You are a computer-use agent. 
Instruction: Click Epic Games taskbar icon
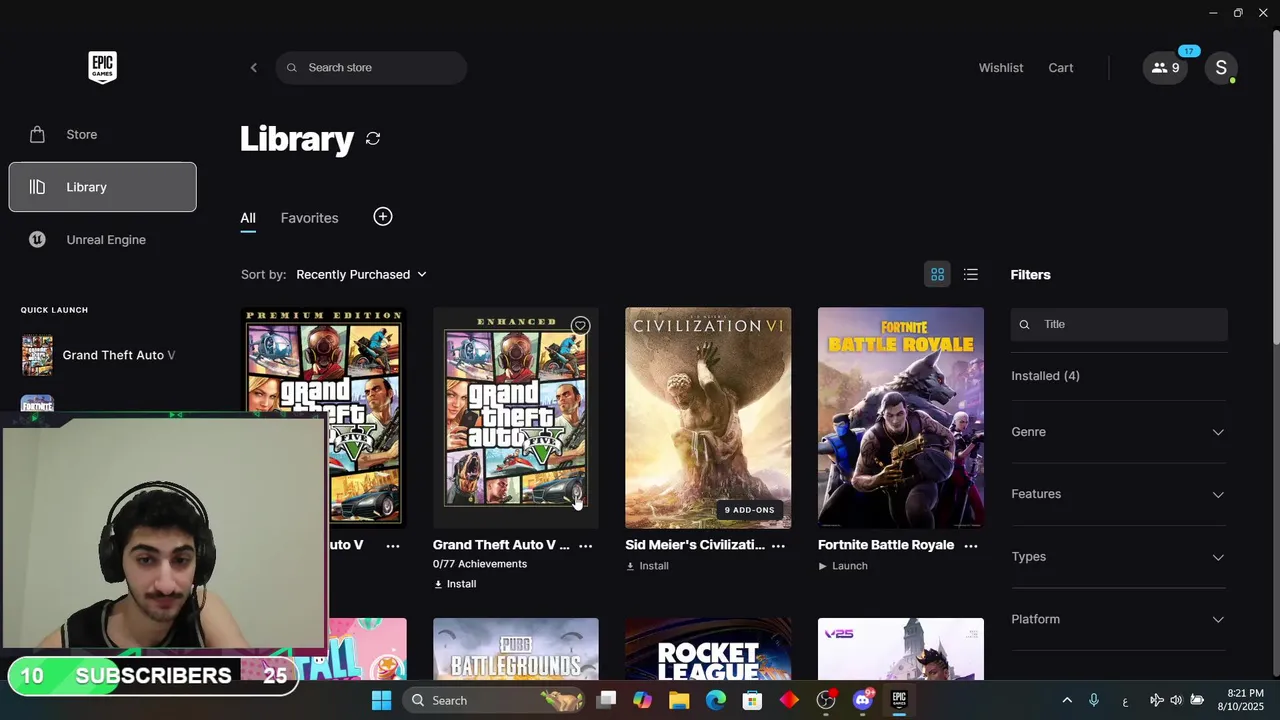click(x=899, y=700)
